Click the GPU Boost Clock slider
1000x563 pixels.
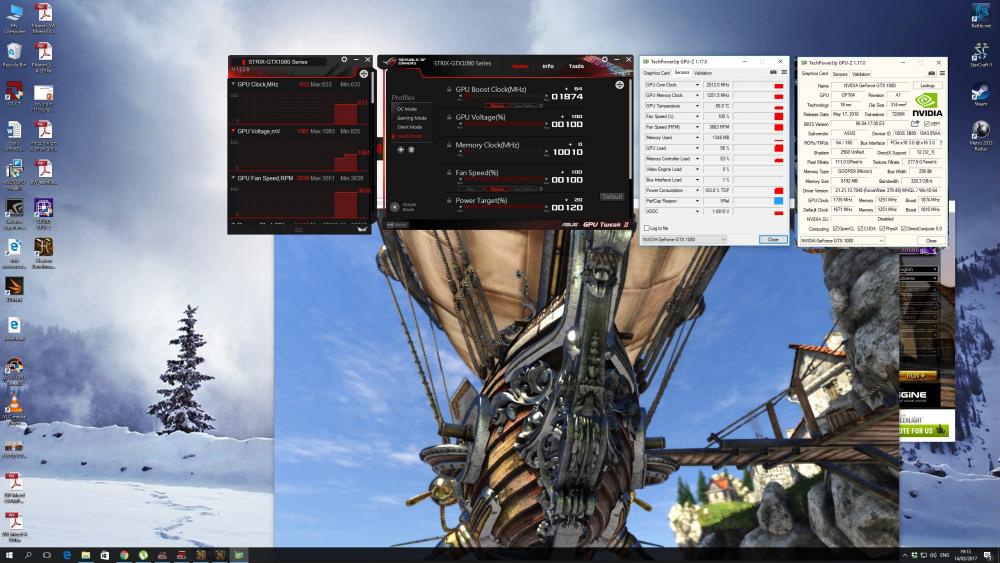pyautogui.click(x=503, y=96)
